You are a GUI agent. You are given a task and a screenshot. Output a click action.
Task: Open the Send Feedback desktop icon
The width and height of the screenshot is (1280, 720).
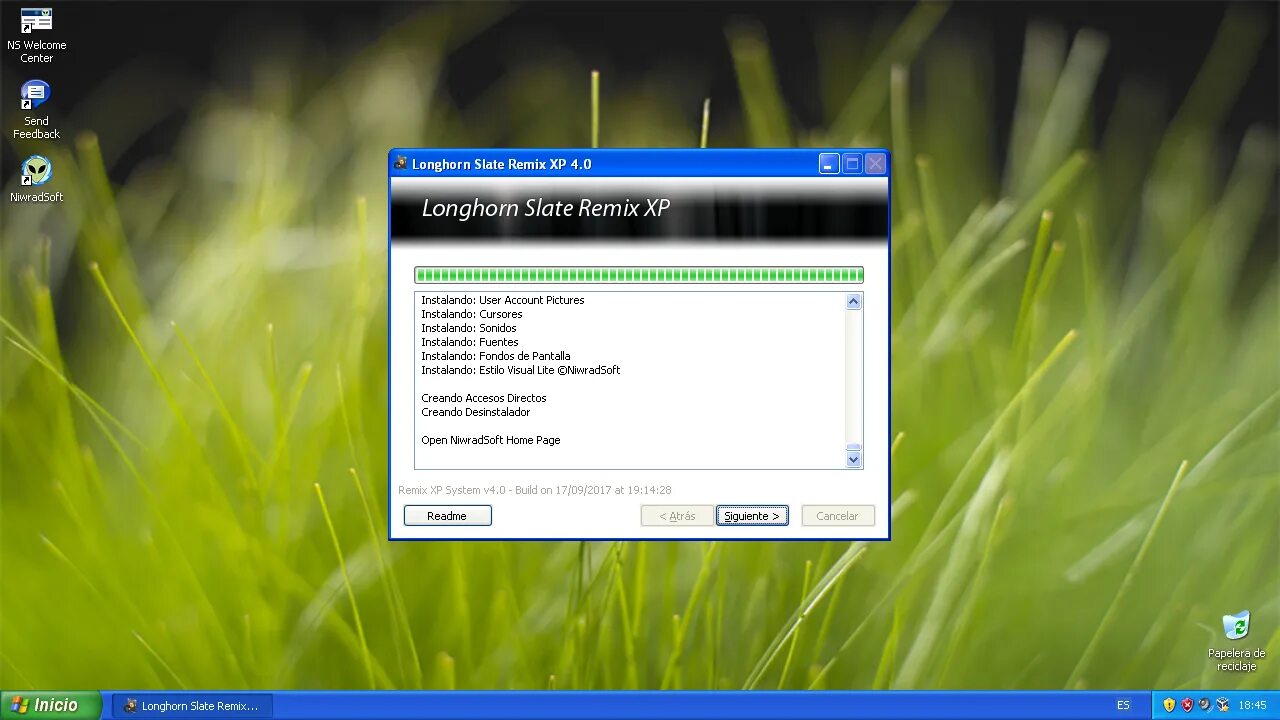pyautogui.click(x=36, y=110)
